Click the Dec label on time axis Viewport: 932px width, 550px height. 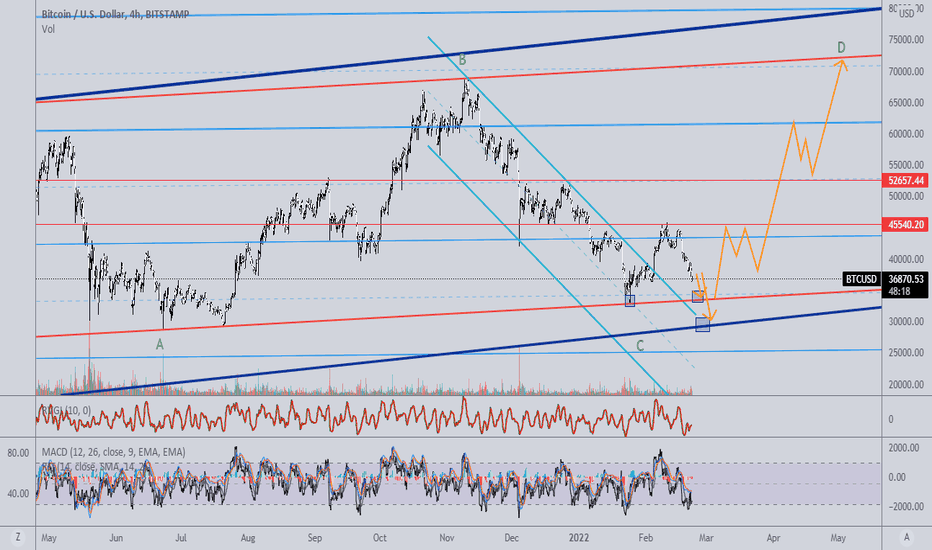pos(511,538)
